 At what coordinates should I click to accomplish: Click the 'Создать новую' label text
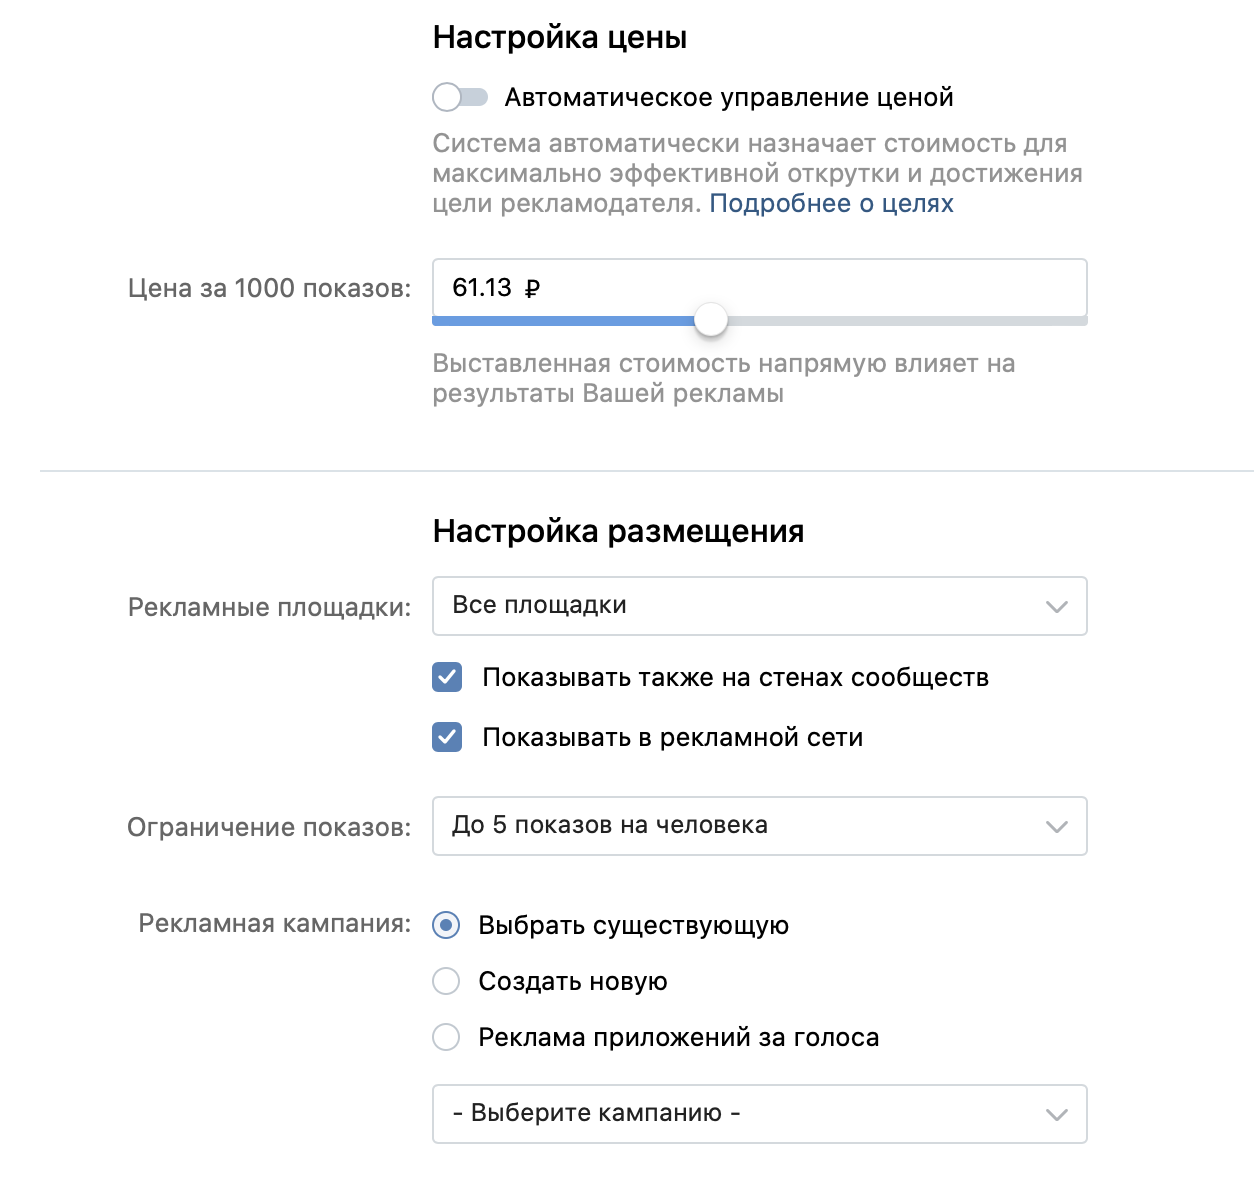[573, 981]
